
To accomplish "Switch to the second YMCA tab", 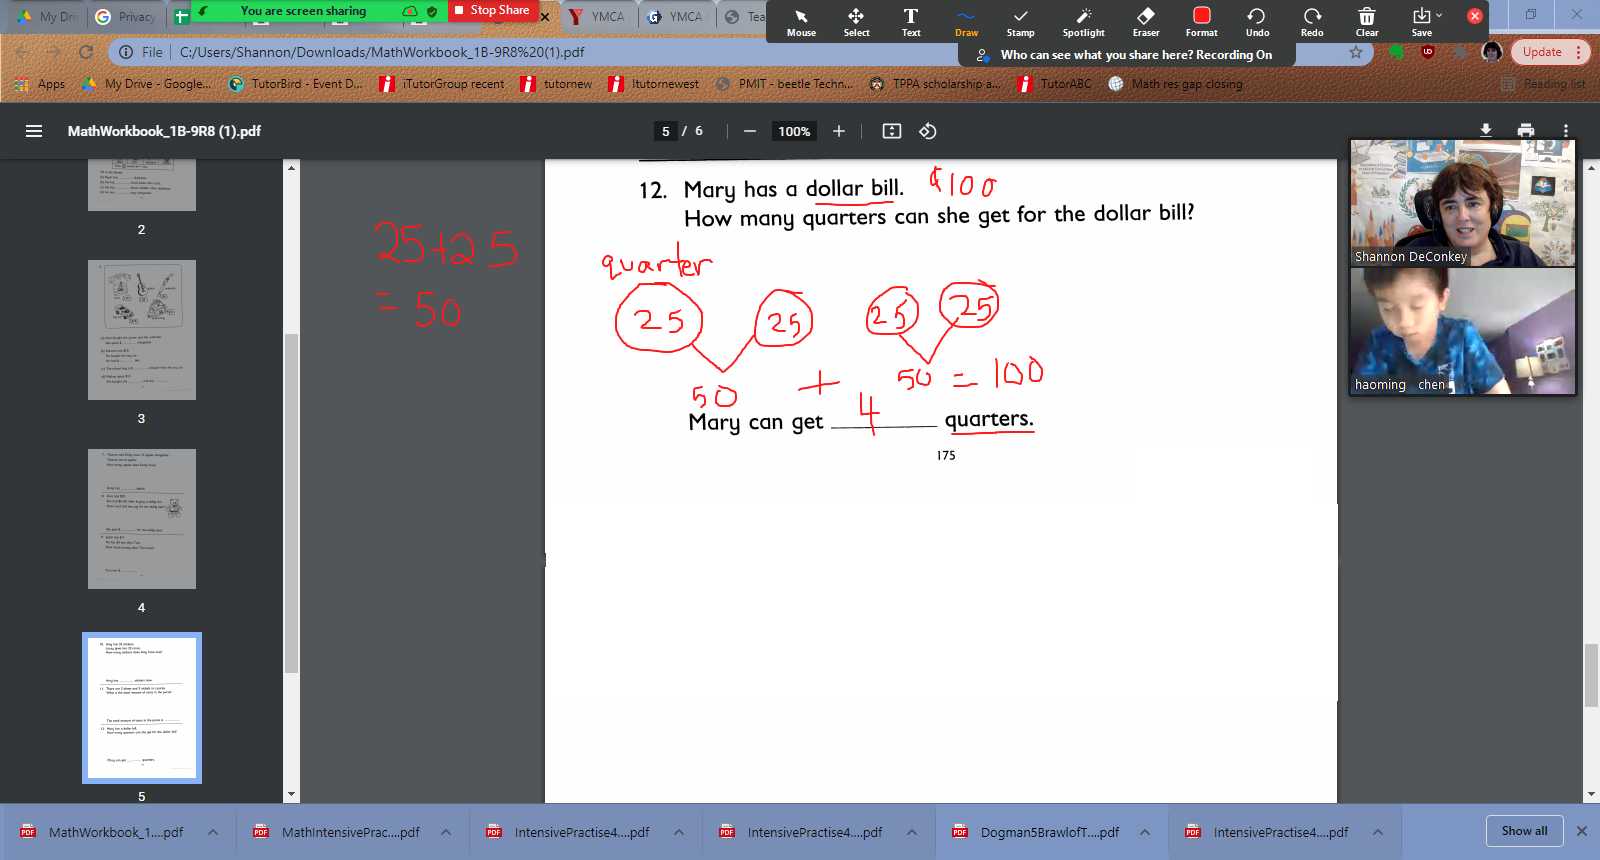I will [x=676, y=16].
